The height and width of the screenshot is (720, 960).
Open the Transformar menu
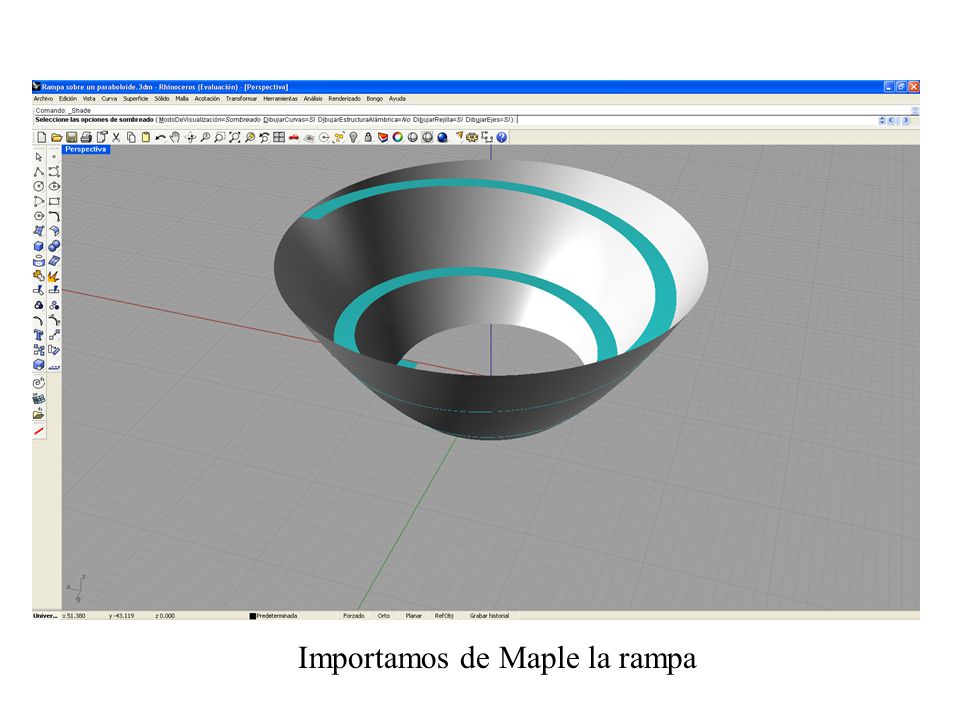coord(241,99)
